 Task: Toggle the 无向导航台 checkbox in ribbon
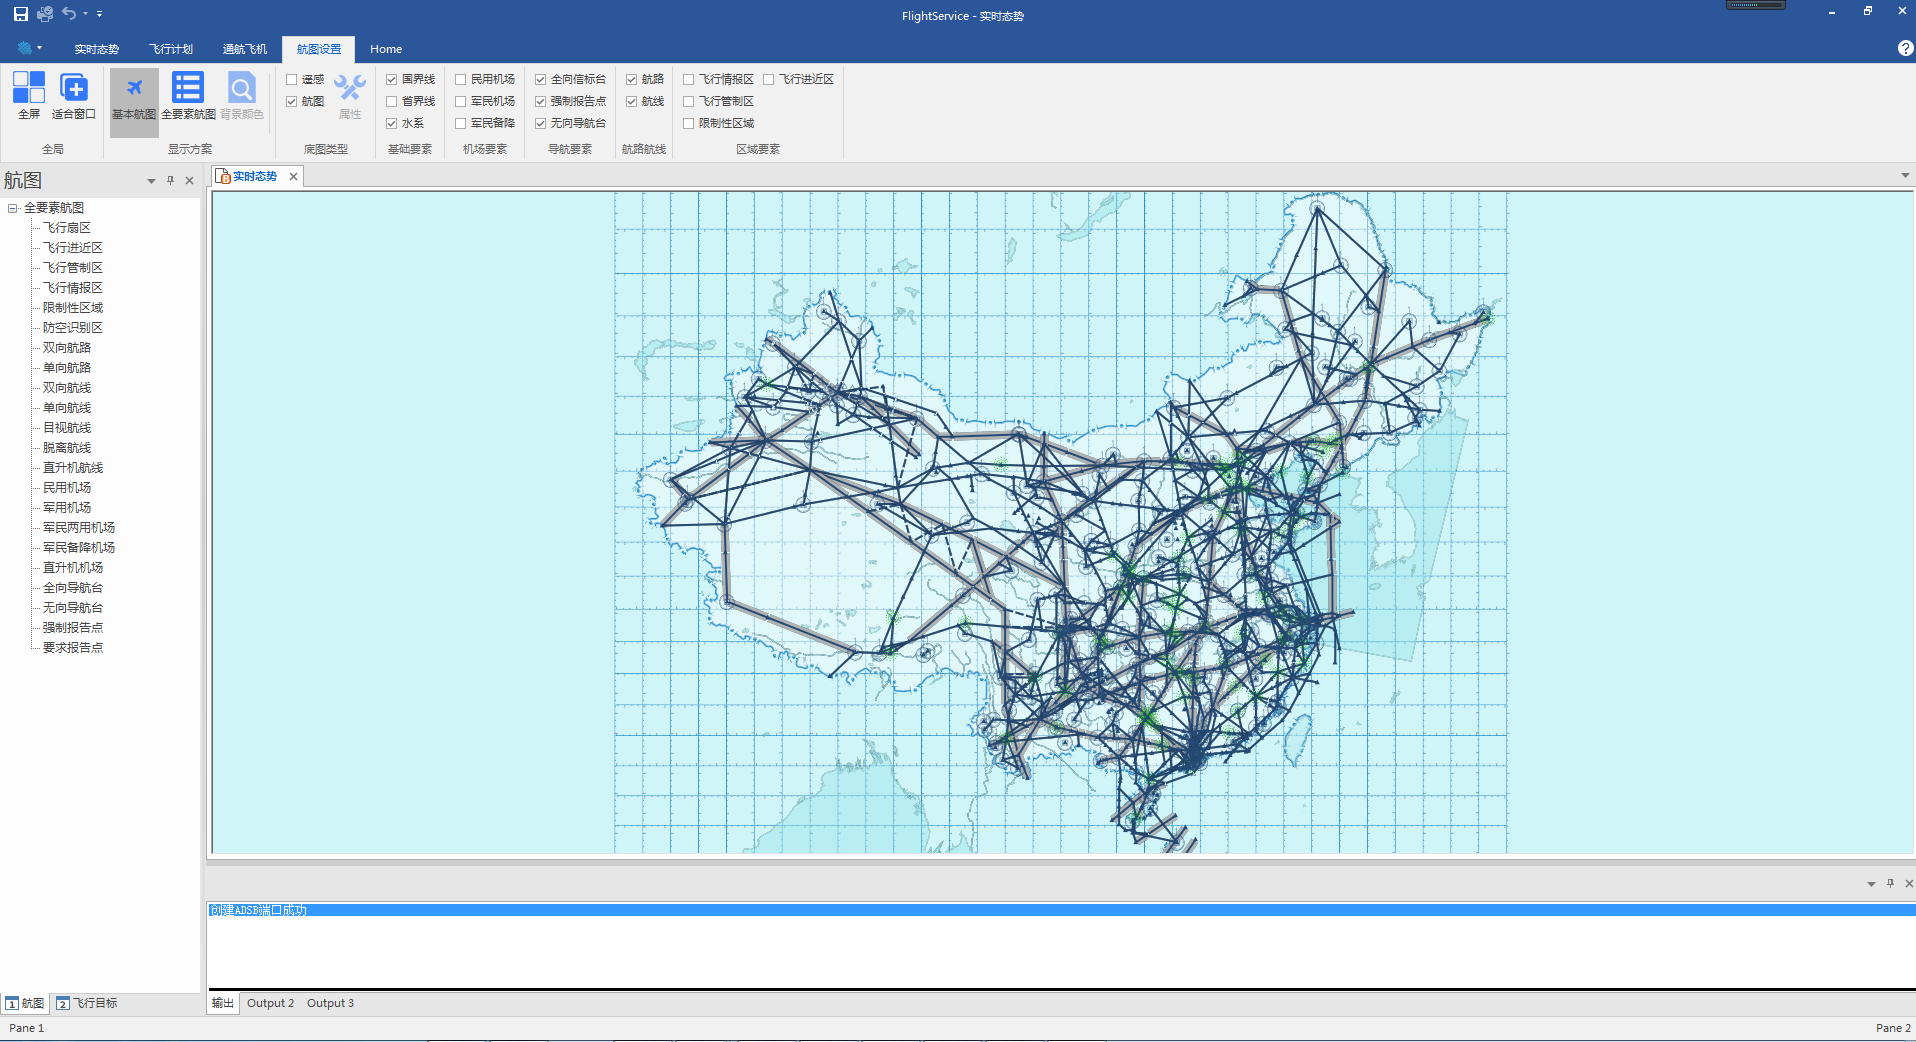(541, 123)
